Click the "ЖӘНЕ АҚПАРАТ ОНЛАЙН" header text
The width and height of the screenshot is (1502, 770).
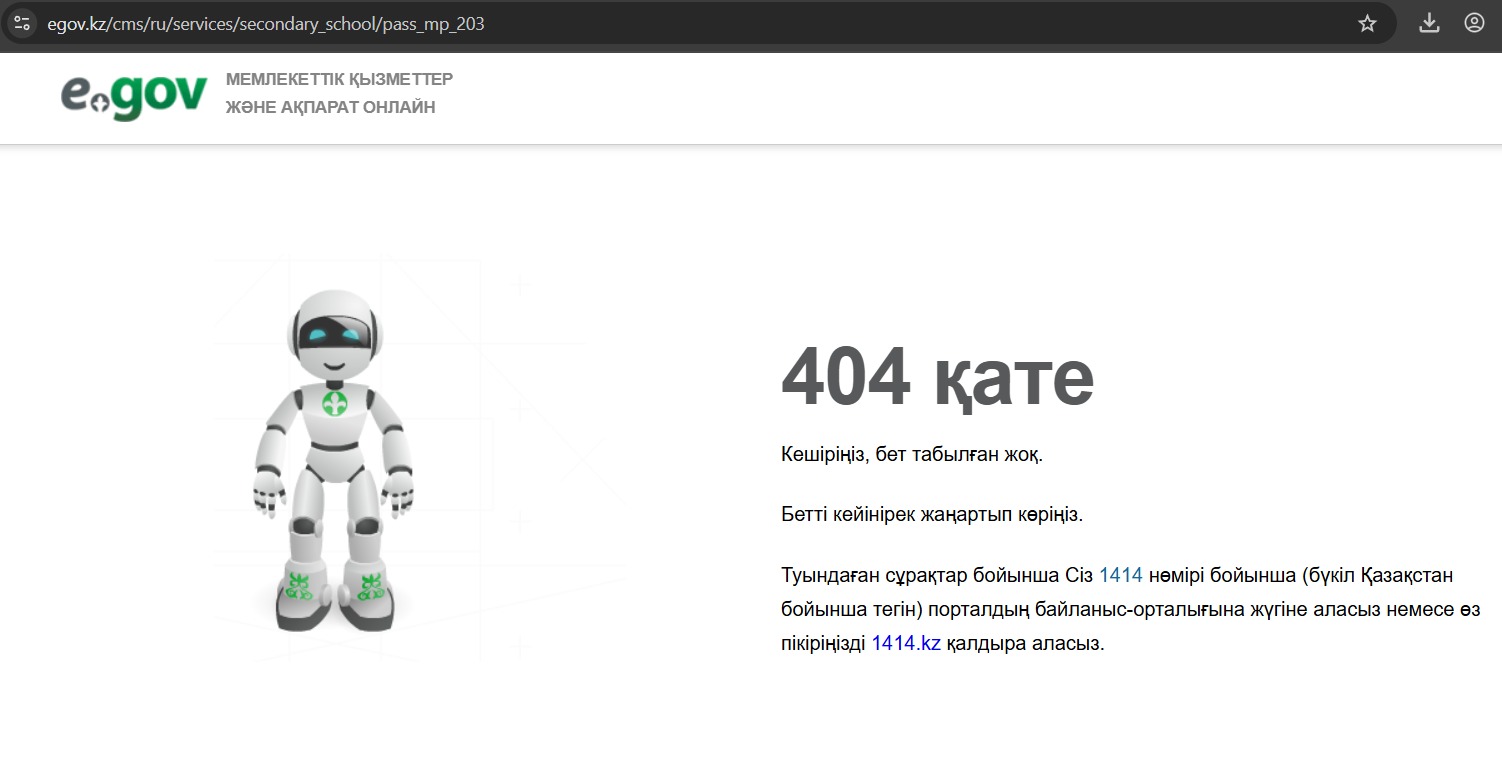pyautogui.click(x=330, y=107)
